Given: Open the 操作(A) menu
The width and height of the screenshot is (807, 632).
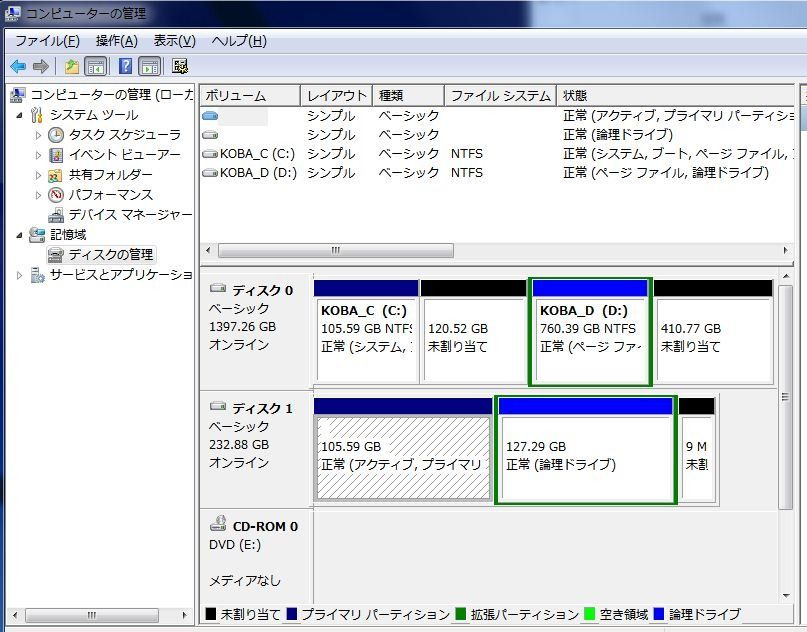Looking at the screenshot, I should [x=117, y=41].
